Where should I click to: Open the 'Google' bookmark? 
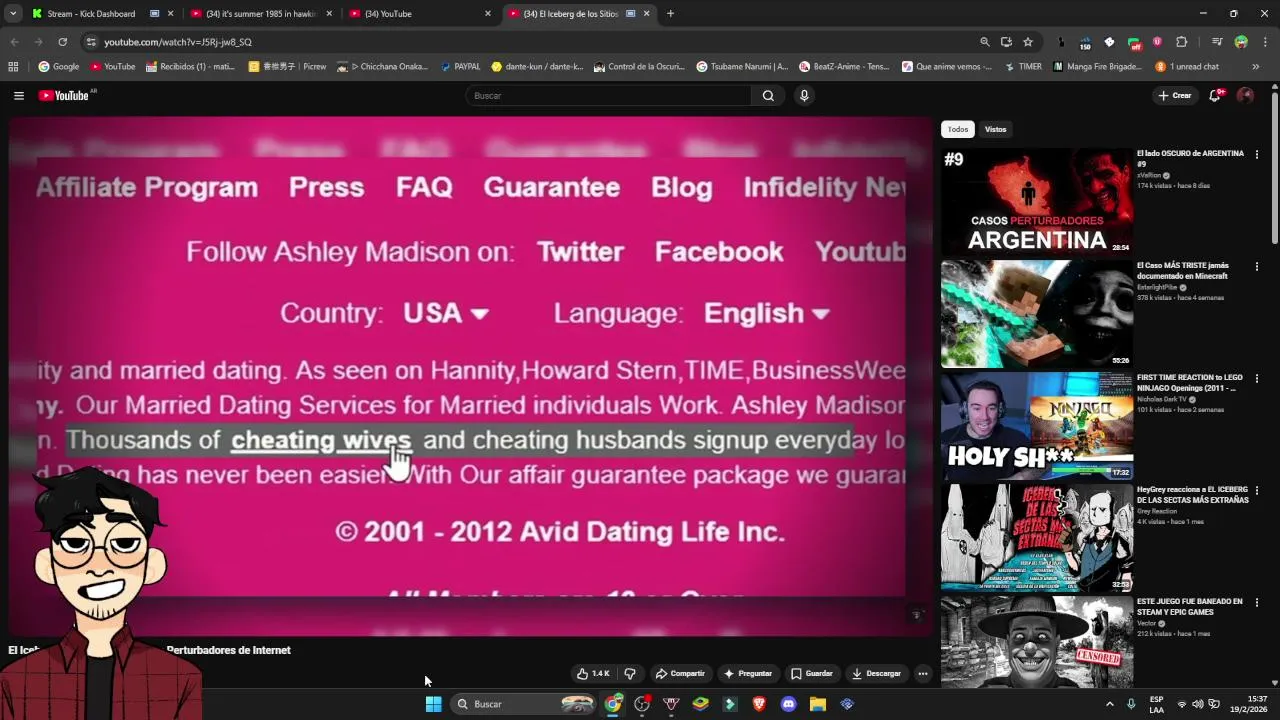click(x=59, y=67)
